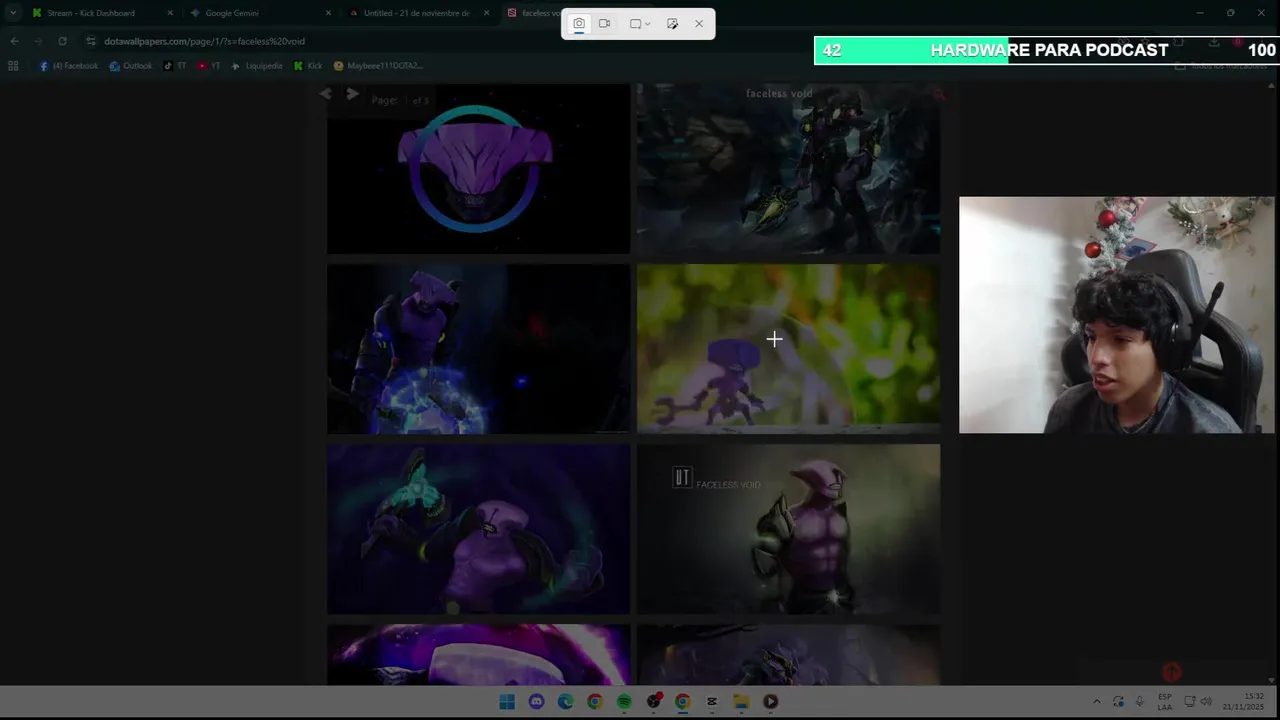Close the Google Gemini tab
The height and width of the screenshot is (720, 1280).
click(x=328, y=13)
